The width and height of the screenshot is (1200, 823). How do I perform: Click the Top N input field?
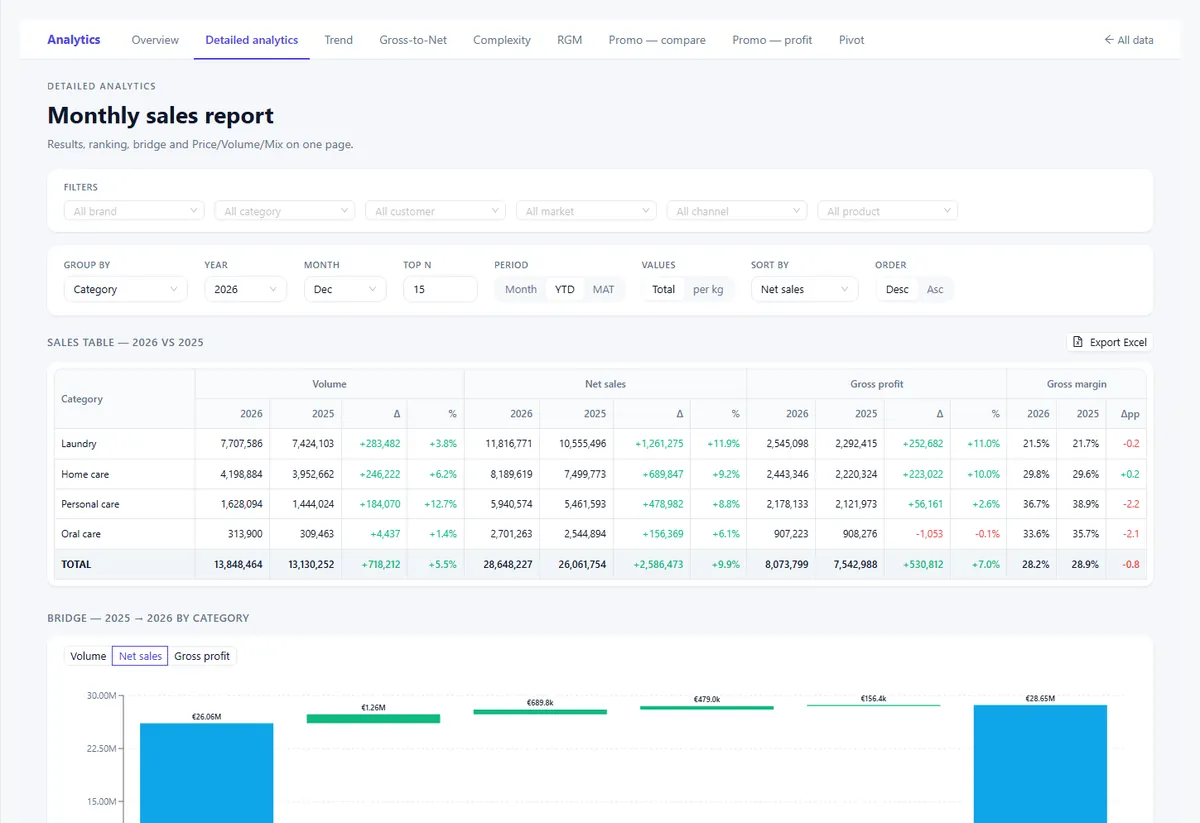coord(440,289)
